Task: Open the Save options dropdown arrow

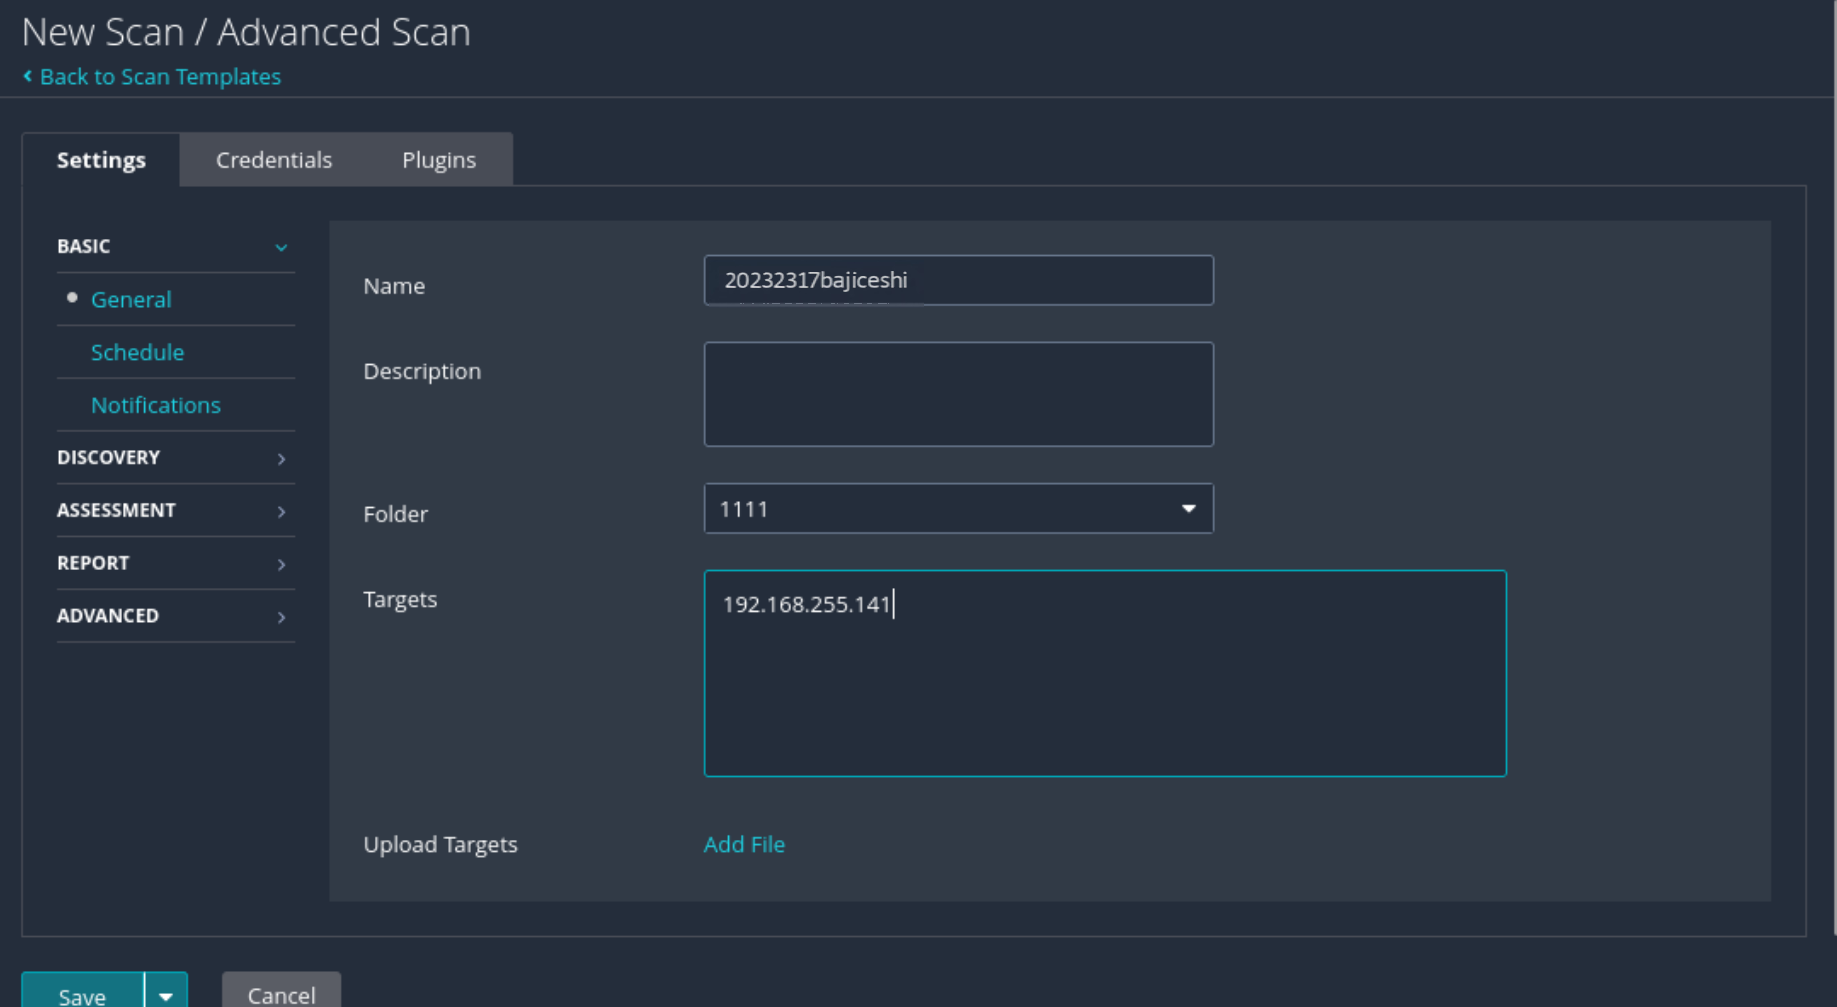Action: pos(166,994)
